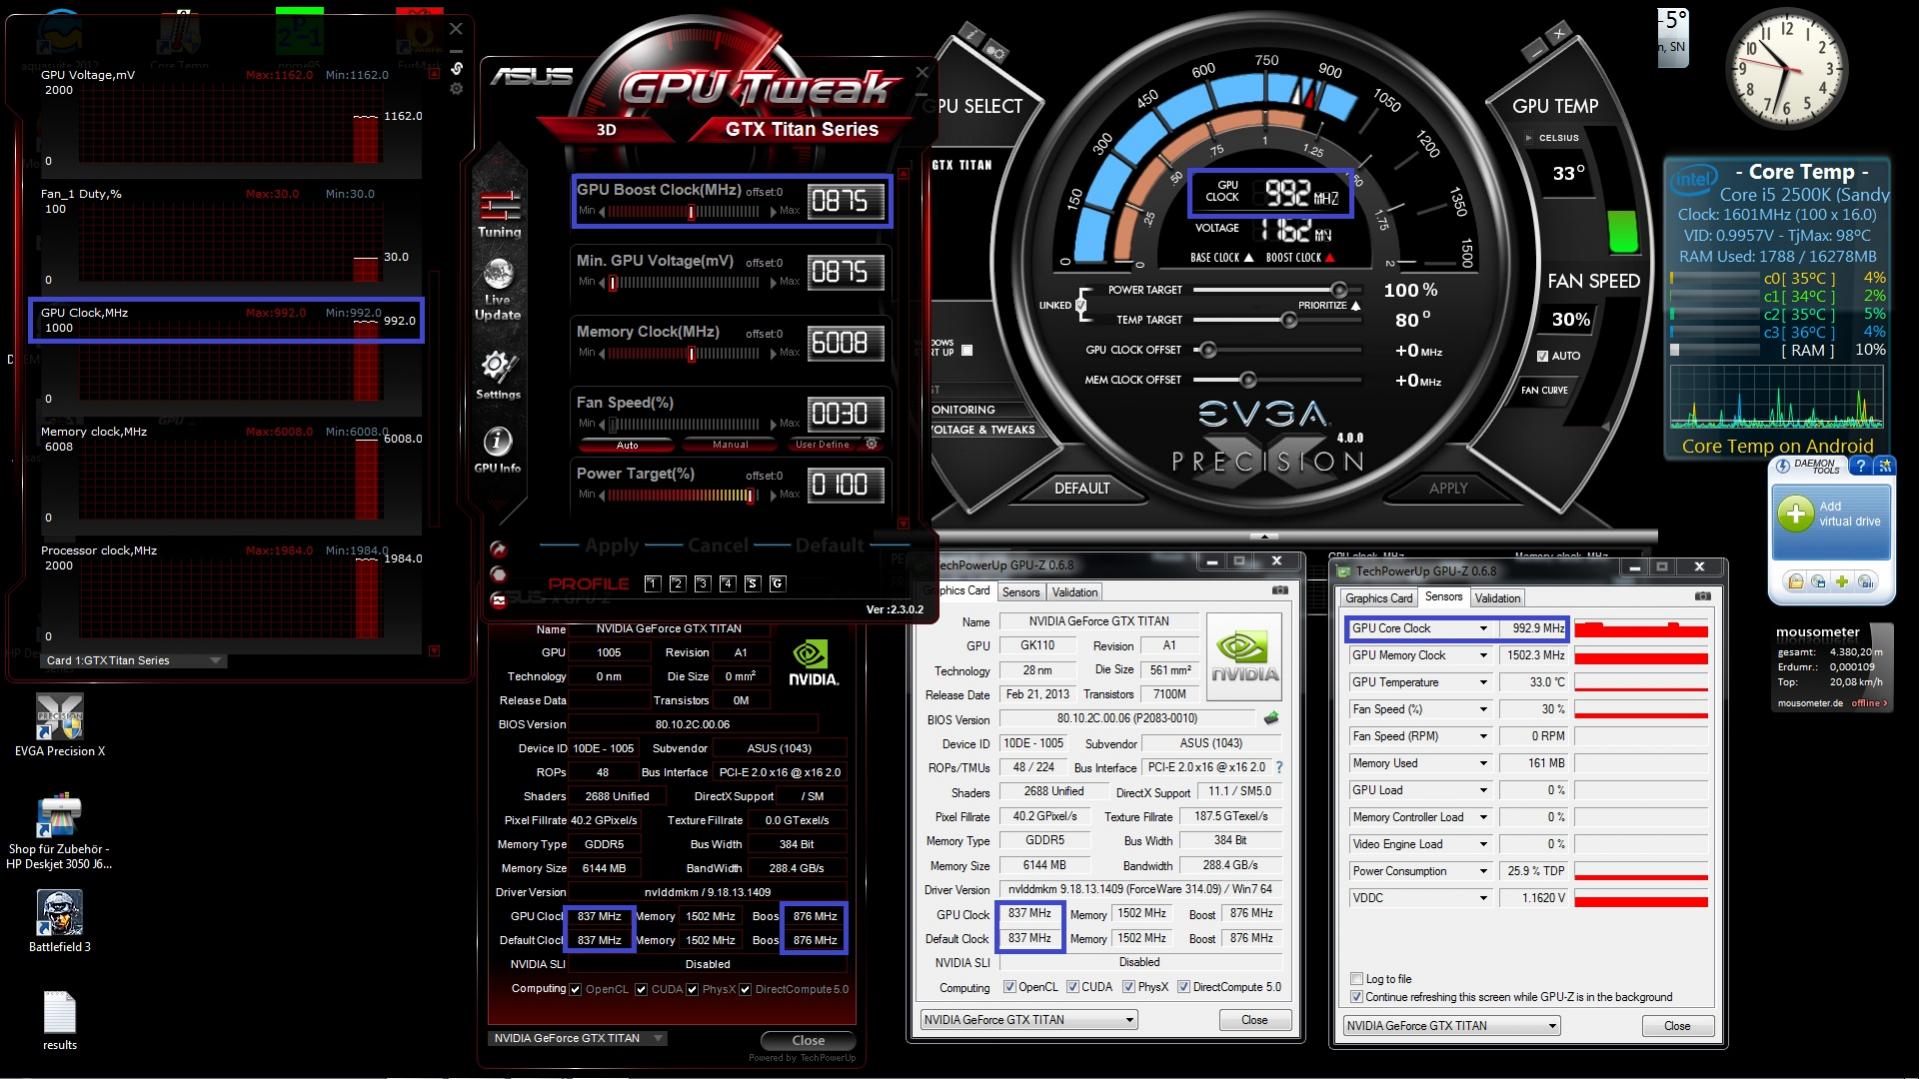
Task: Click Intel logo in Core Temp gadget
Action: (x=1694, y=182)
